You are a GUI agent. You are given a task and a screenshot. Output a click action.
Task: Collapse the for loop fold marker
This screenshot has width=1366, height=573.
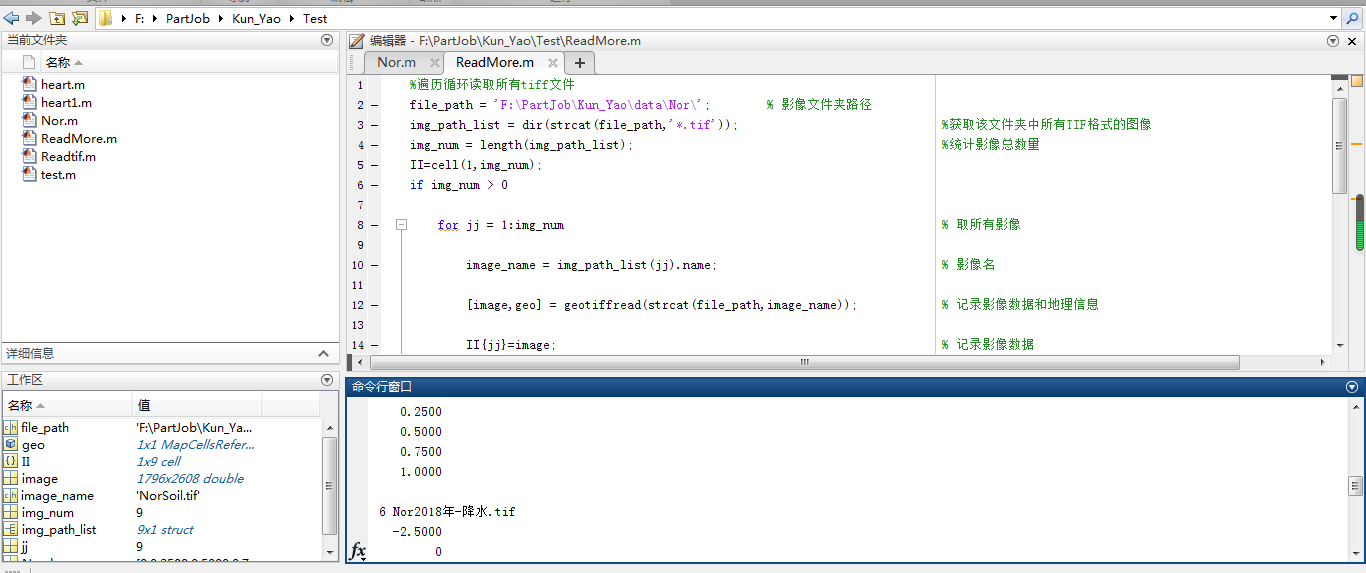tap(401, 225)
